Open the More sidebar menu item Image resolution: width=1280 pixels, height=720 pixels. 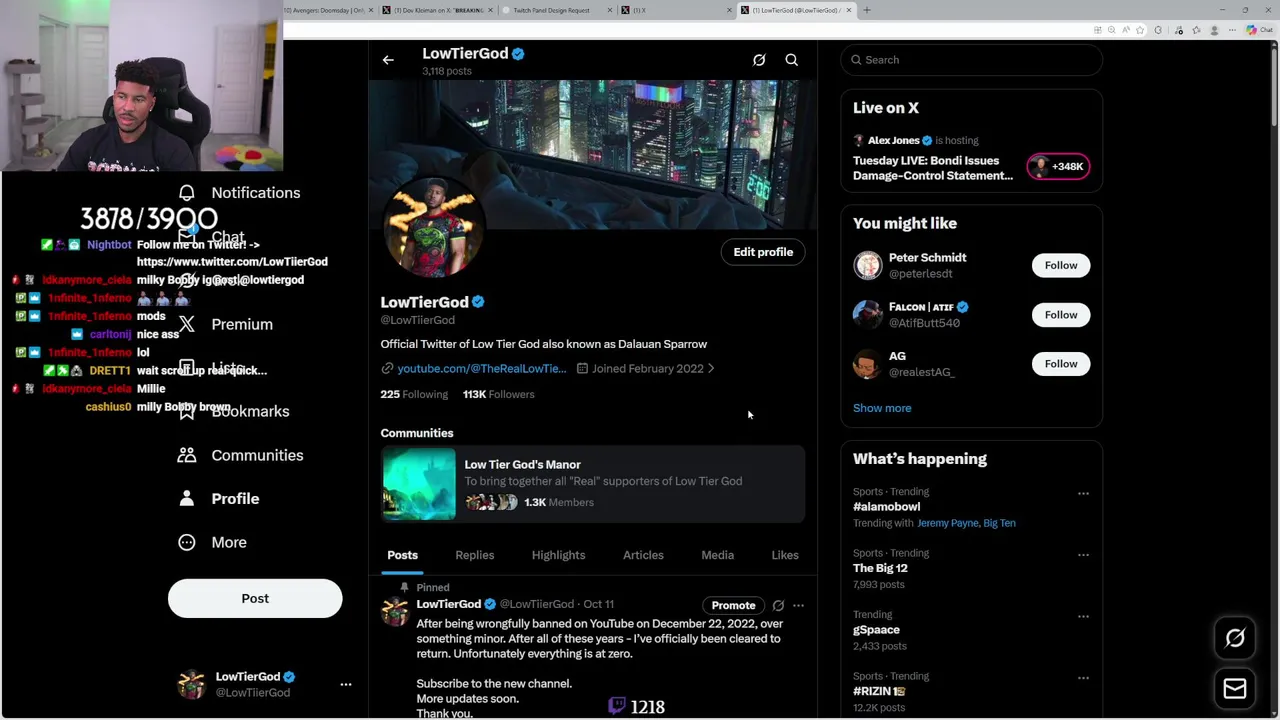pos(229,542)
